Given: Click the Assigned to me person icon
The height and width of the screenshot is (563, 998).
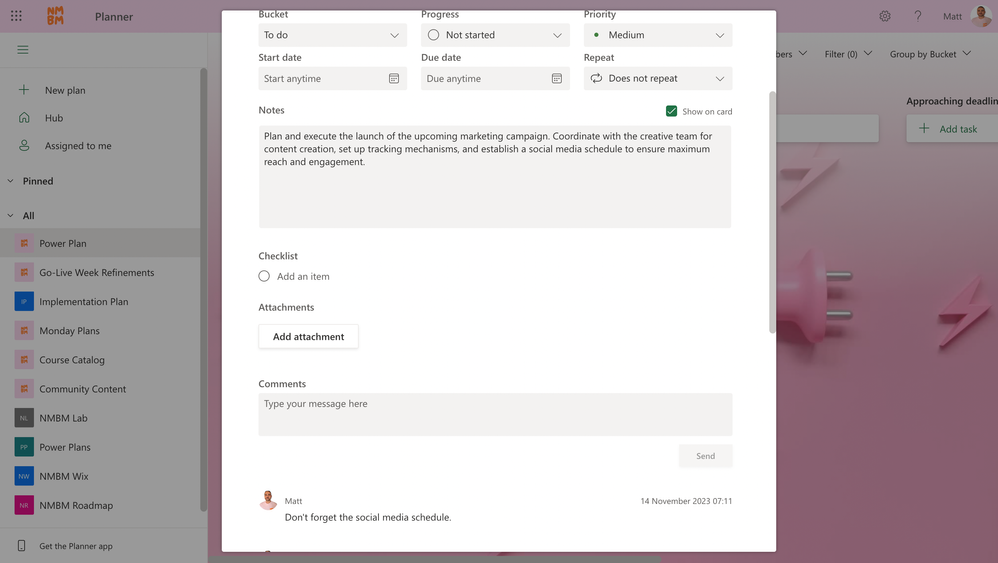Looking at the screenshot, I should coord(24,146).
